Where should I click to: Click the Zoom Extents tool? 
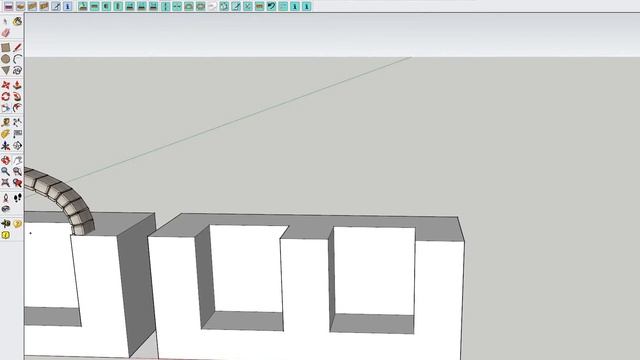5,183
